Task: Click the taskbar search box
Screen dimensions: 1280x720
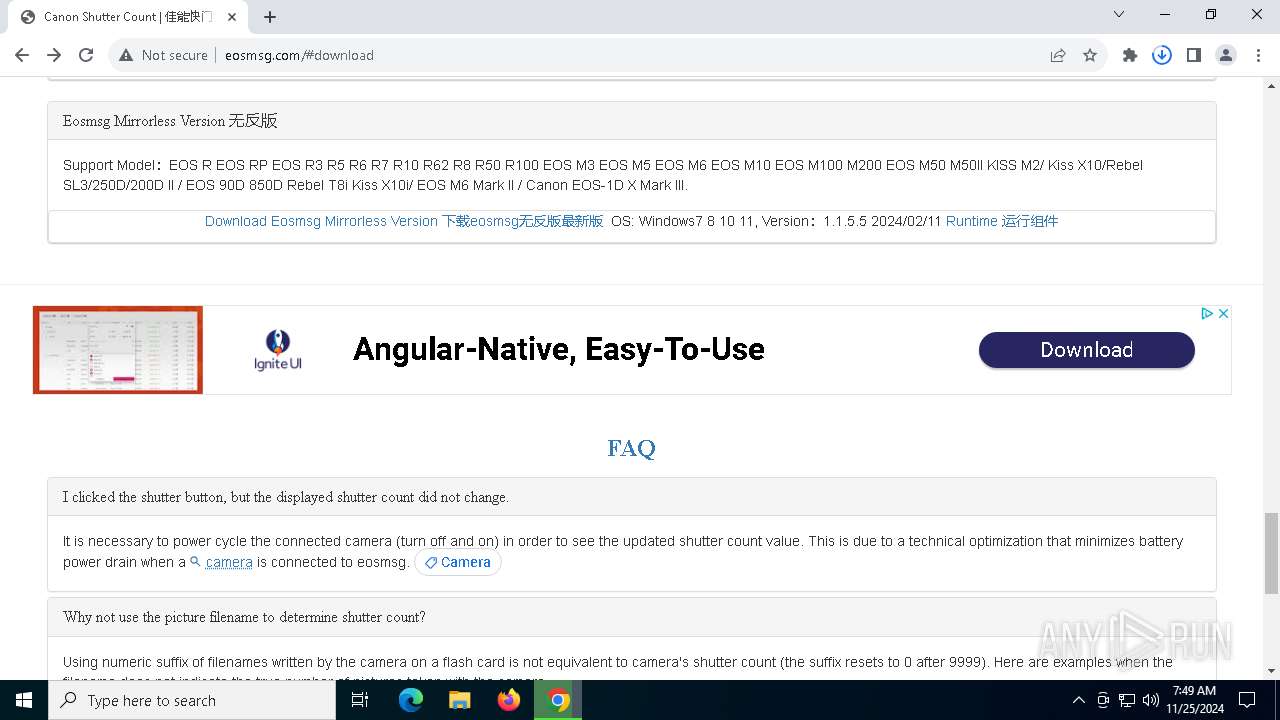Action: [x=192, y=700]
